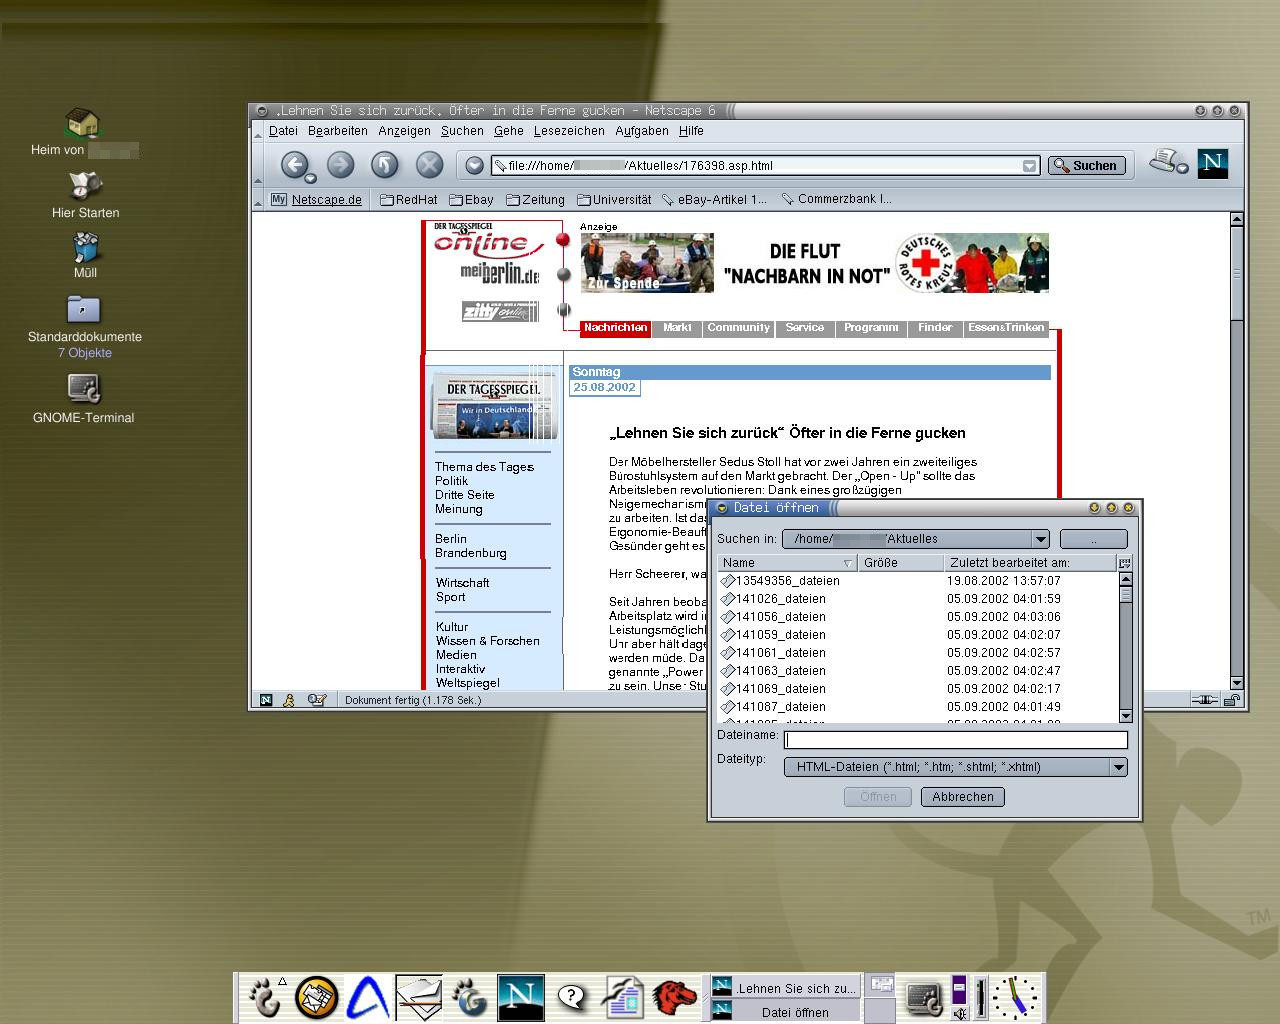Select the Community tab on the webpage
Screen dimensions: 1280x1024
pyautogui.click(x=739, y=328)
